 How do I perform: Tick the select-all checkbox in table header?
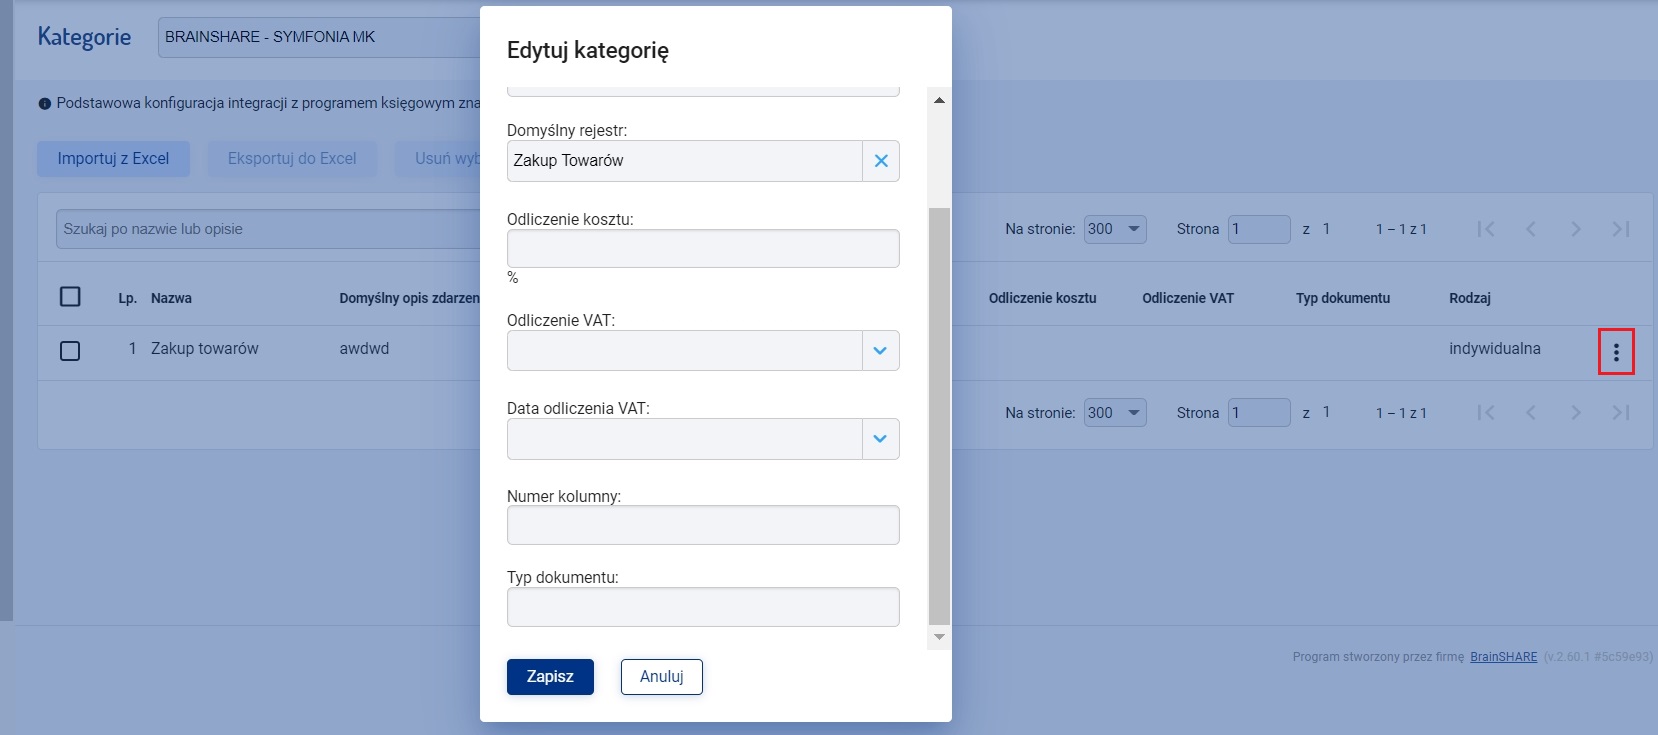click(x=70, y=297)
